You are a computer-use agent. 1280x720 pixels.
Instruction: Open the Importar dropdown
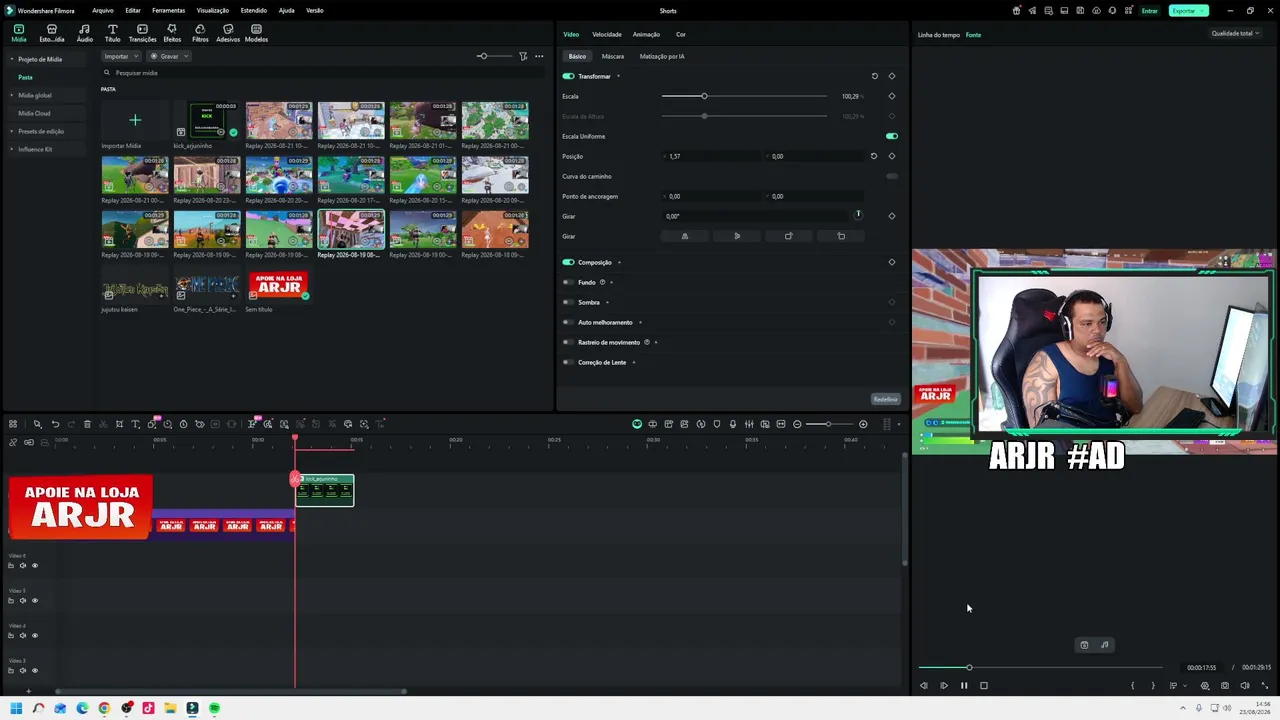(x=121, y=56)
